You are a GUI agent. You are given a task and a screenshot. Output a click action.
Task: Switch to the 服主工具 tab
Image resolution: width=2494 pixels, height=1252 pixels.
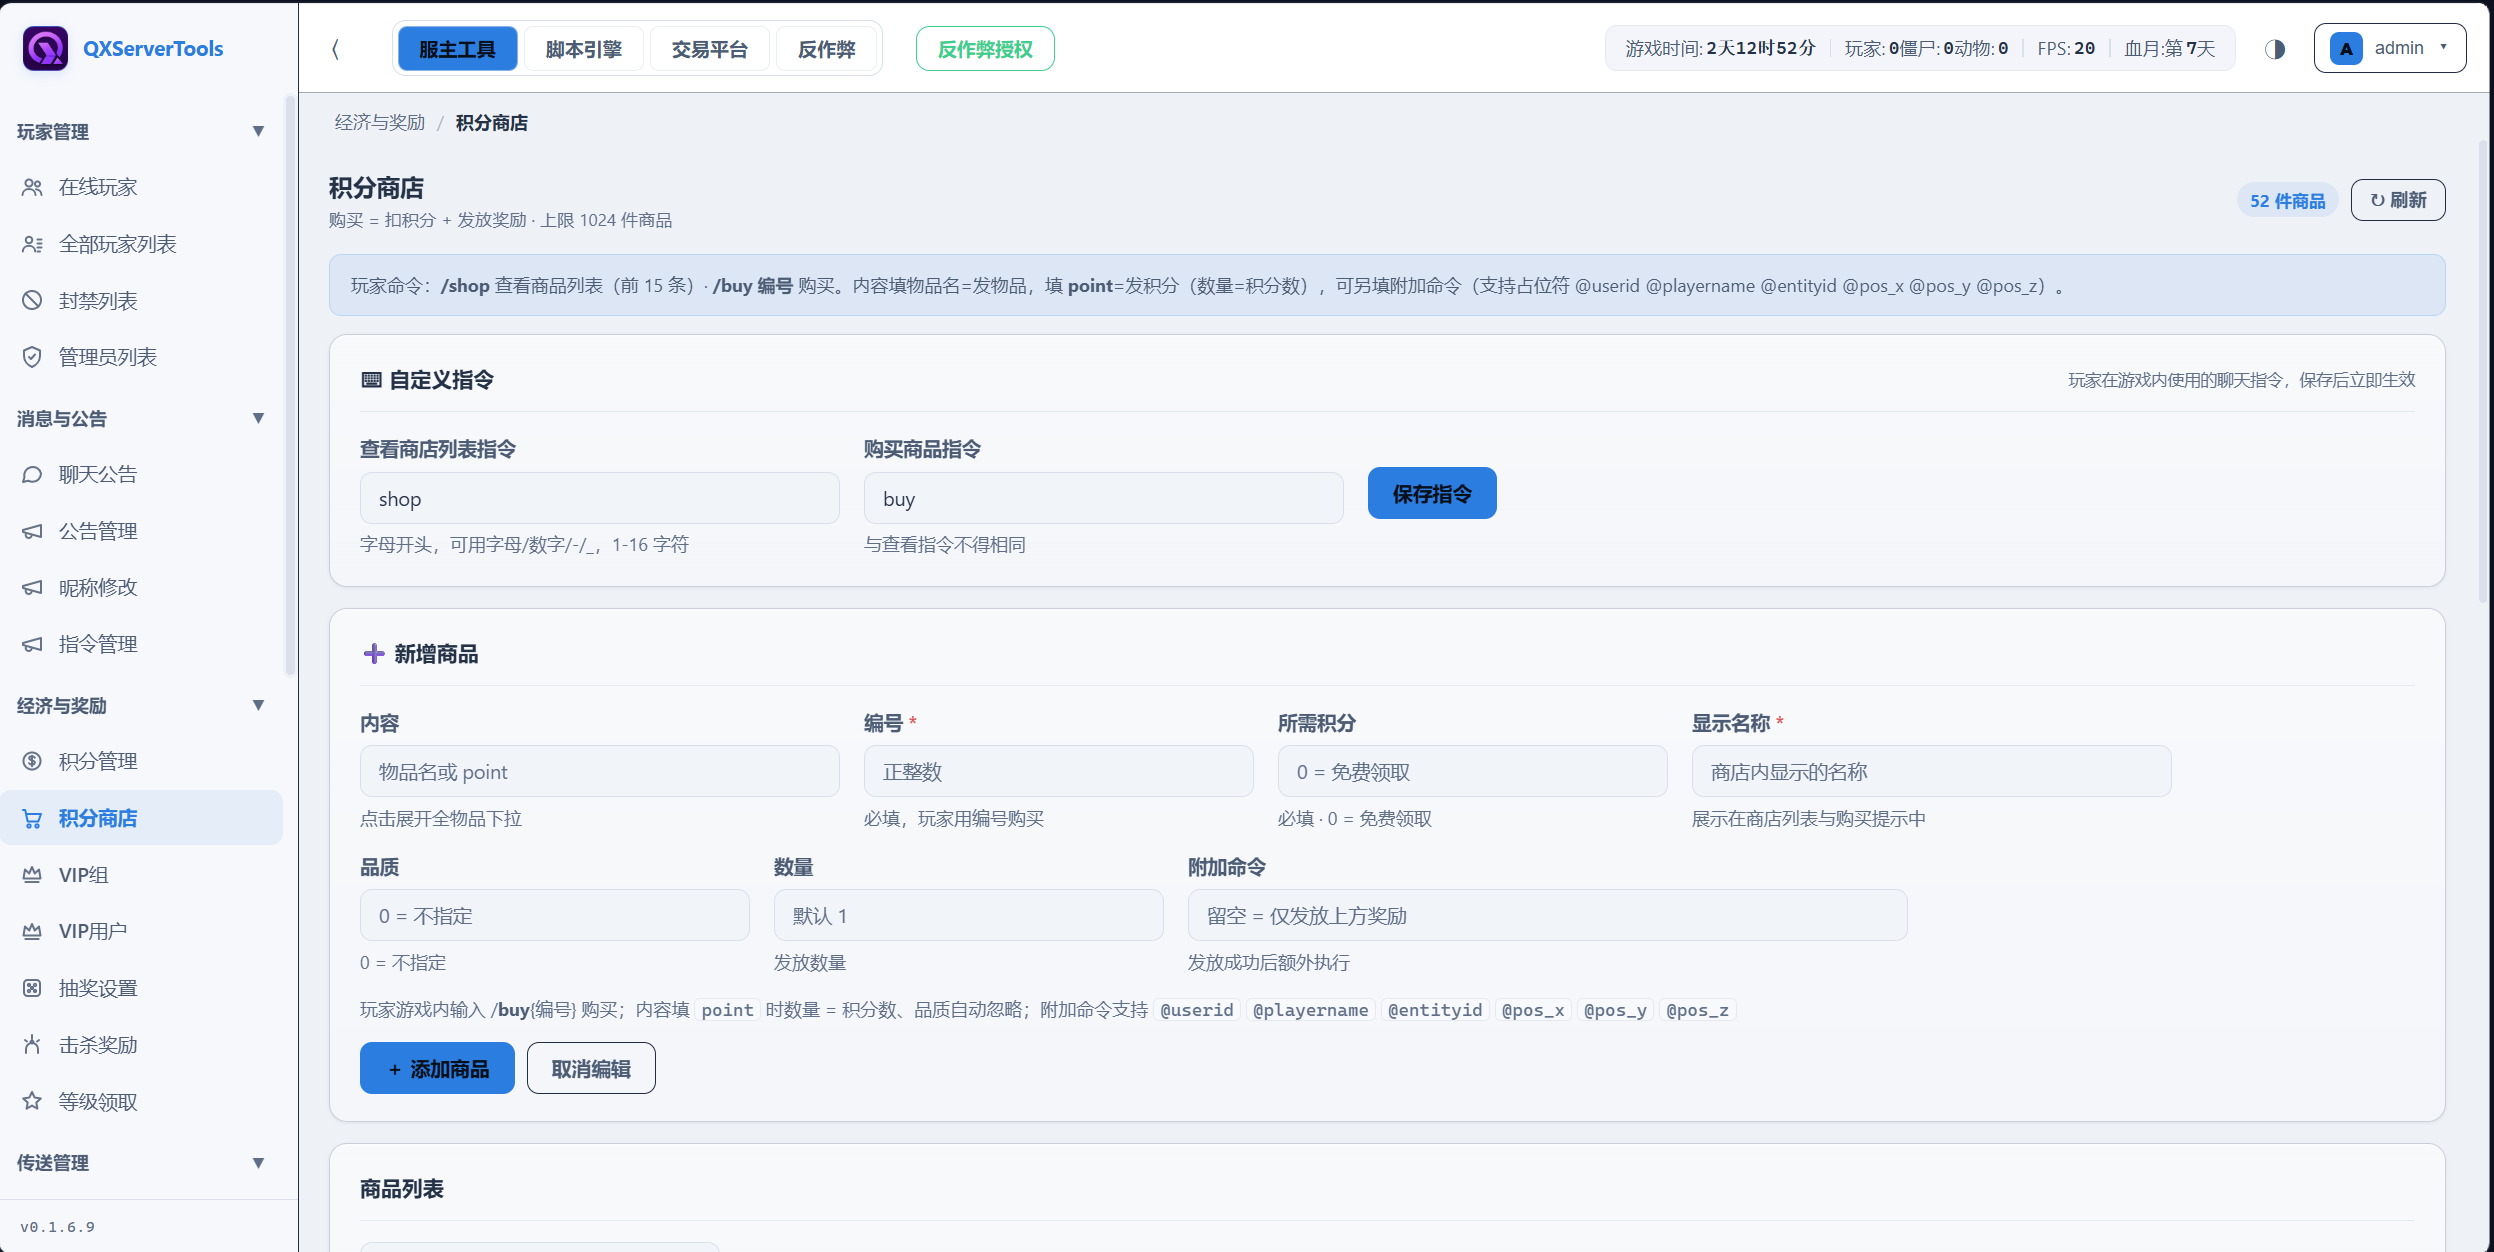458,49
